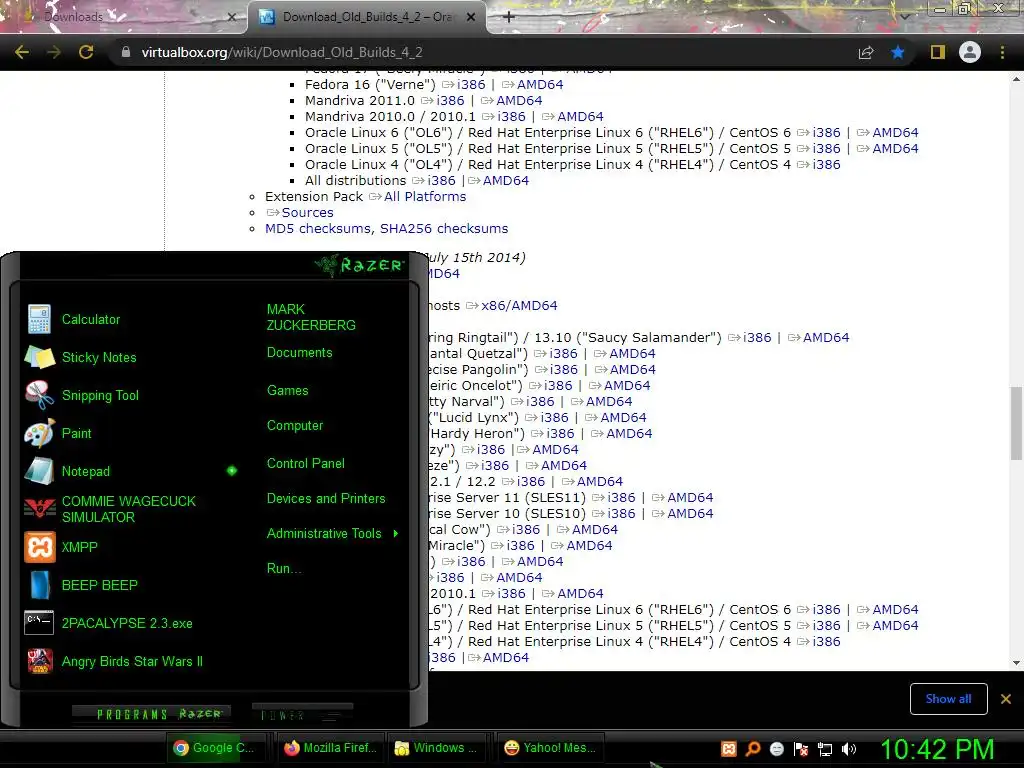Start Paint via its palette icon
The height and width of the screenshot is (768, 1024).
40,433
